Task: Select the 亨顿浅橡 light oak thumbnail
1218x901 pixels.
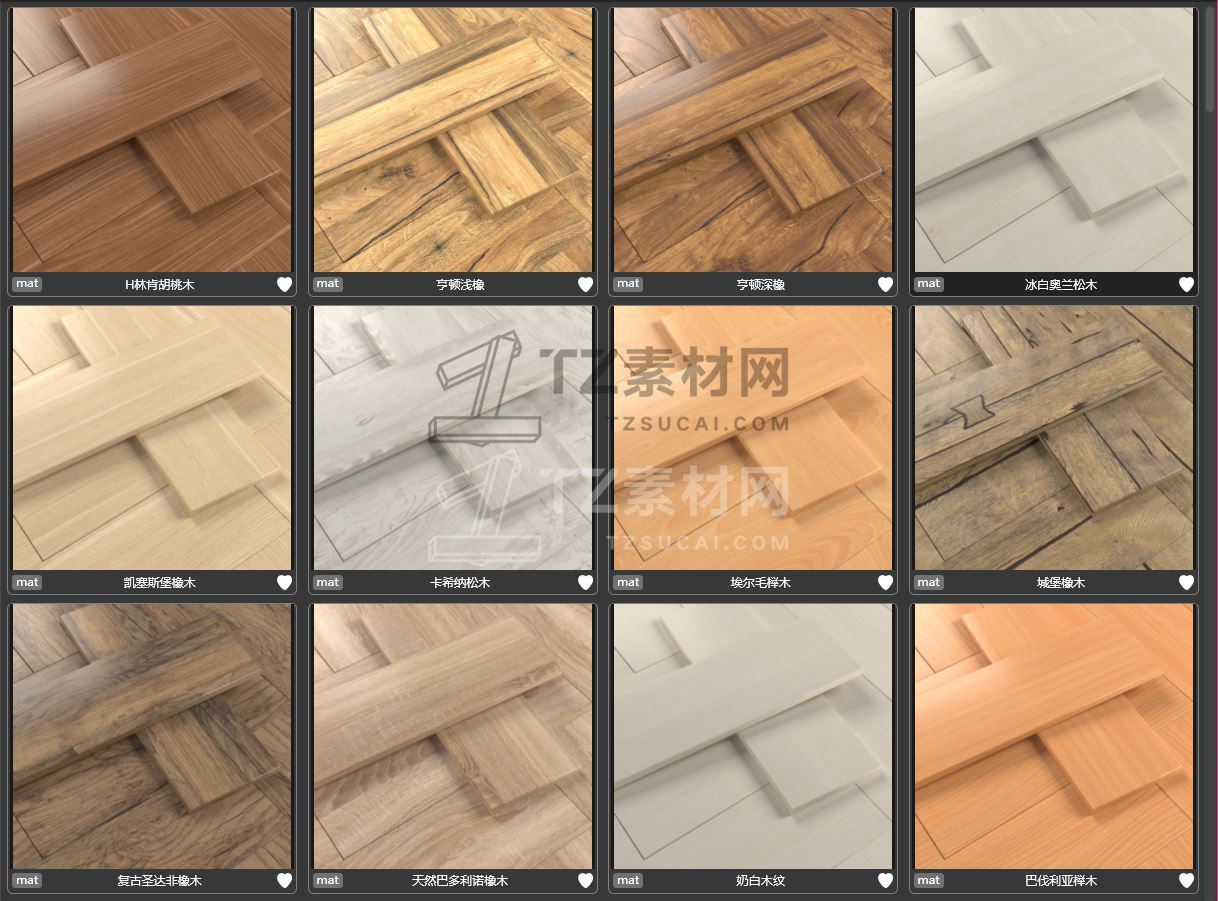Action: 453,140
